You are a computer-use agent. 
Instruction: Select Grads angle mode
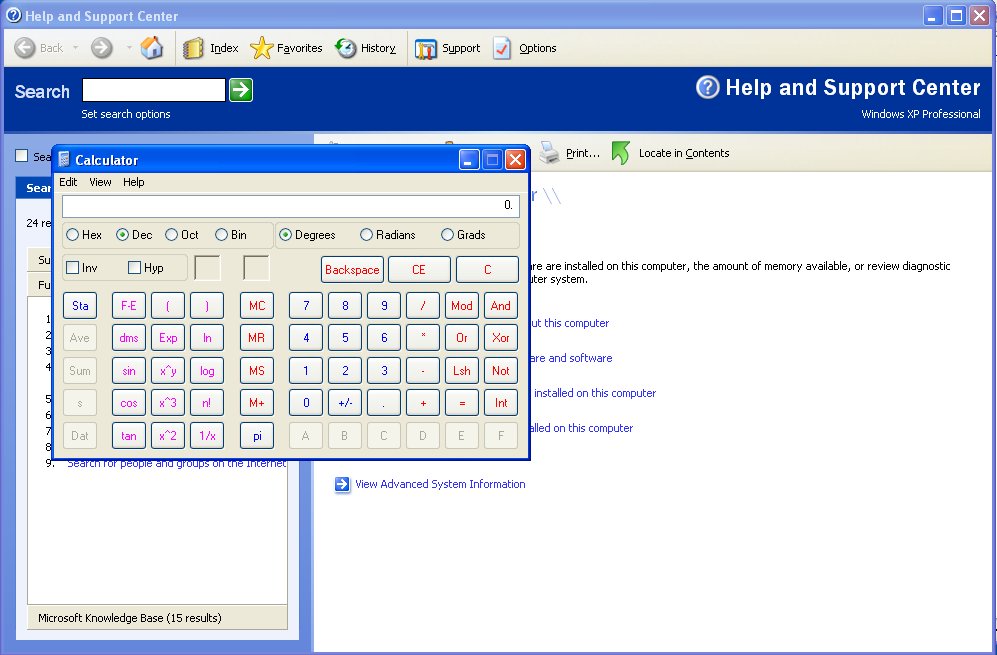[x=448, y=235]
